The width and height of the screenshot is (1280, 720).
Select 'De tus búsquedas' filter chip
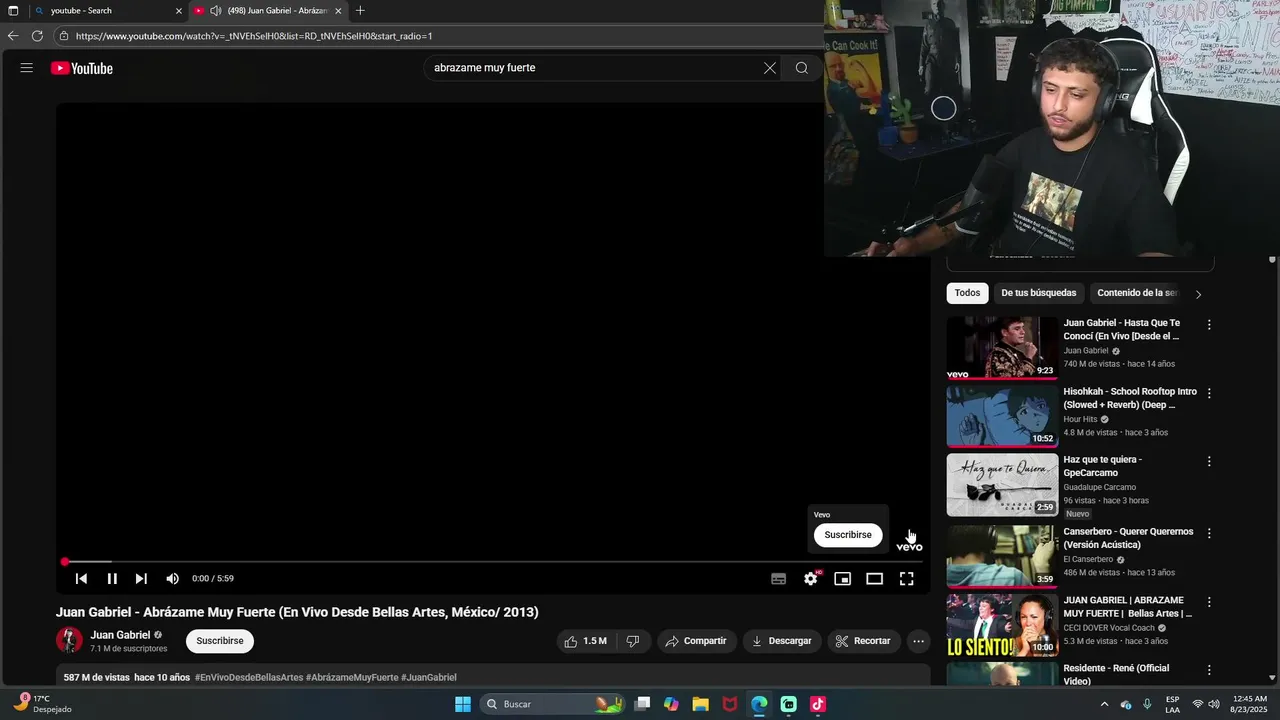pos(1039,293)
